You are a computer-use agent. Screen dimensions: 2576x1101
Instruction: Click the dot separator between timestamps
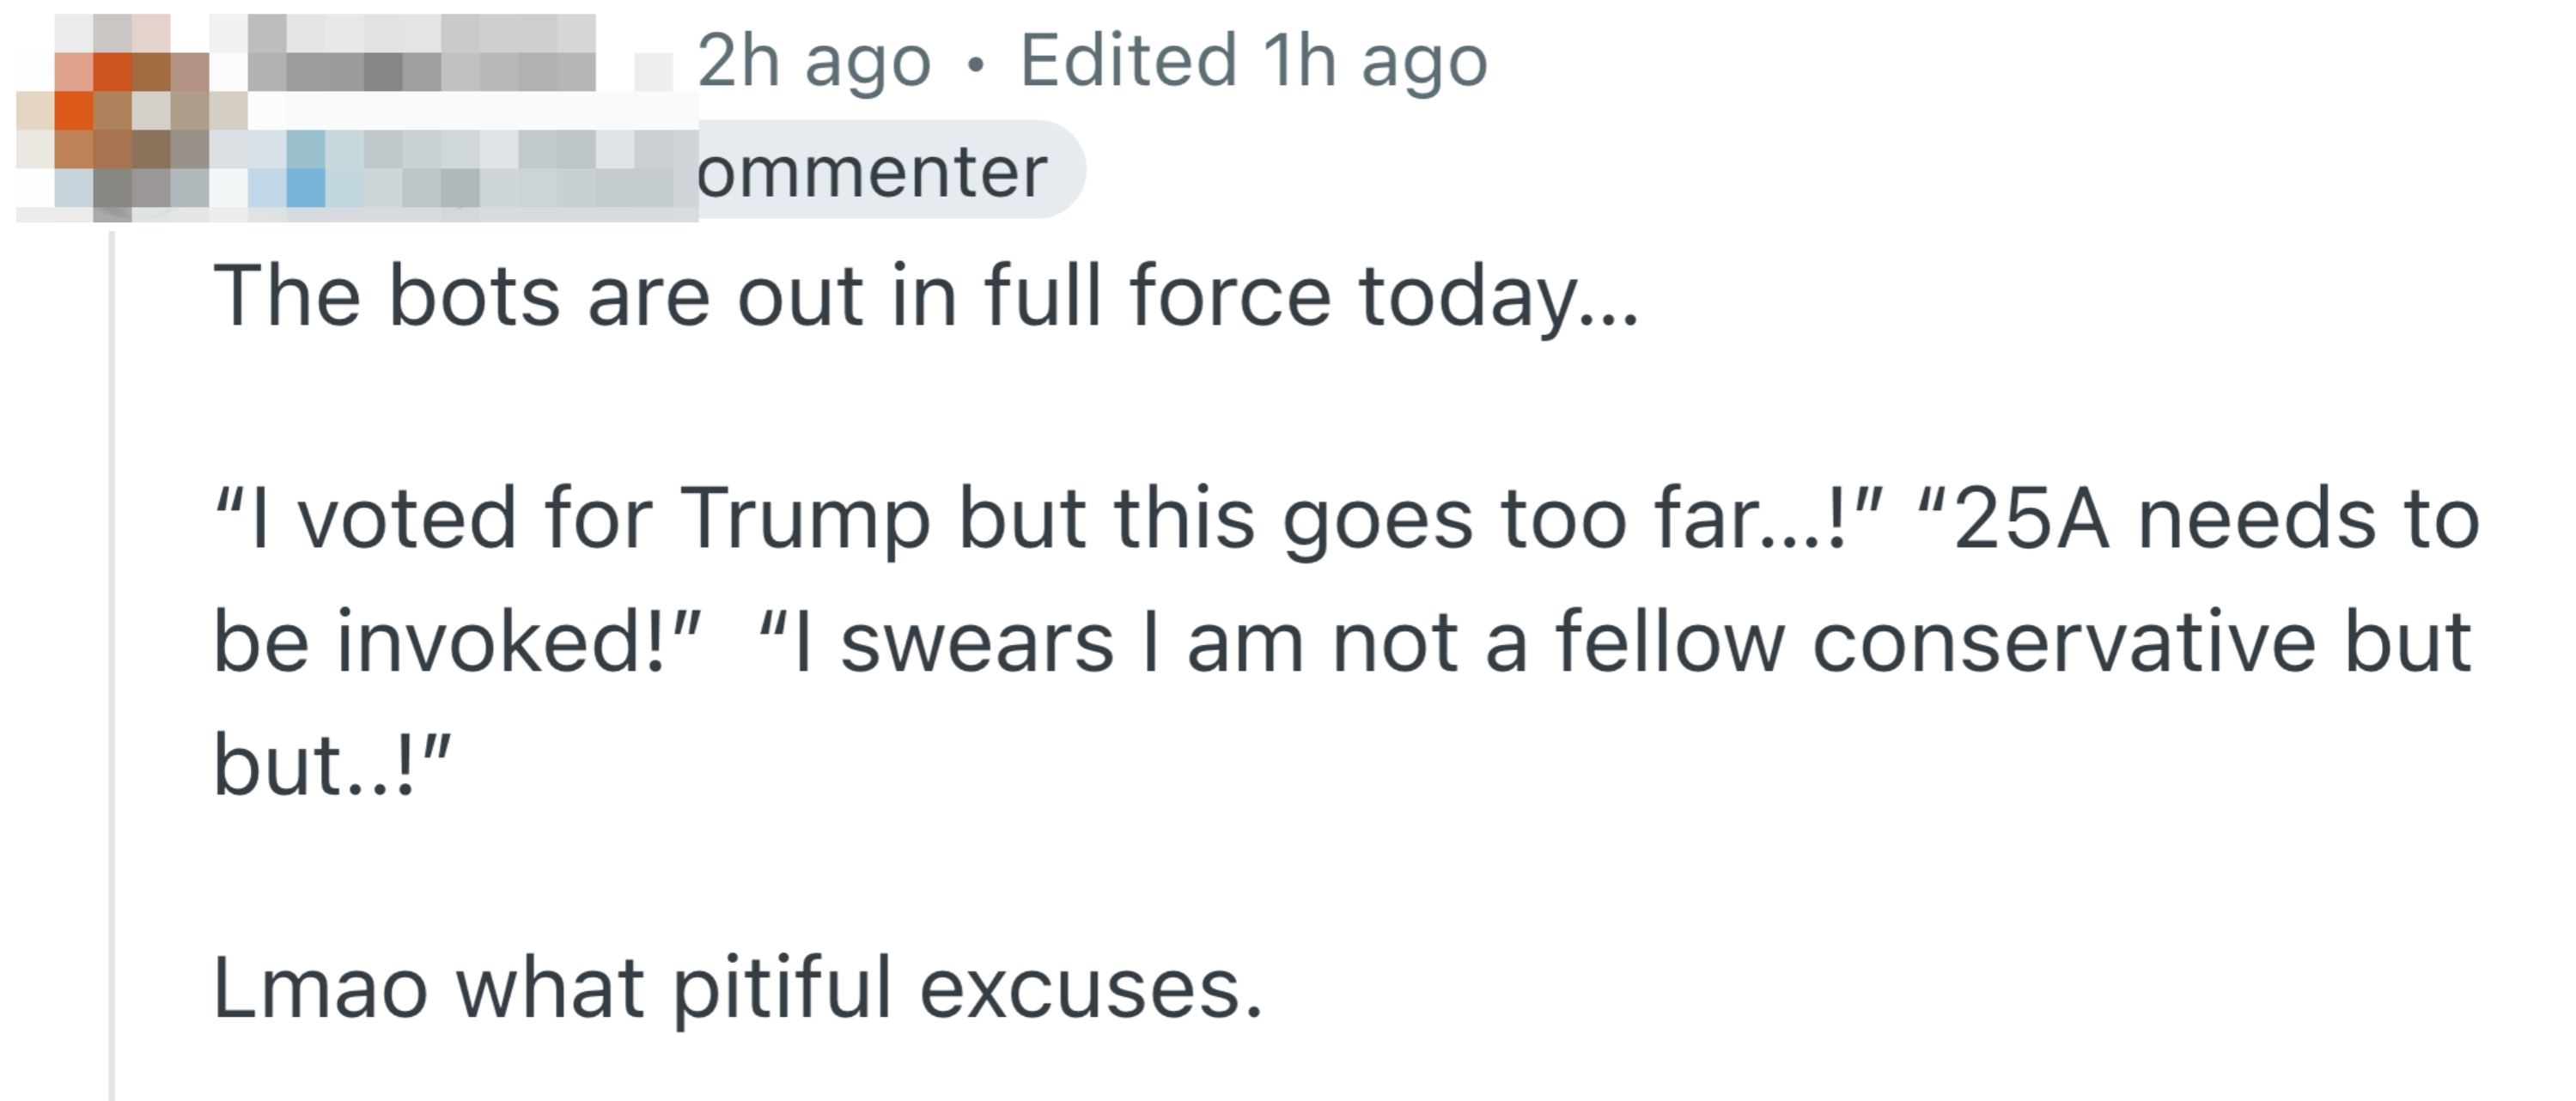tap(976, 65)
